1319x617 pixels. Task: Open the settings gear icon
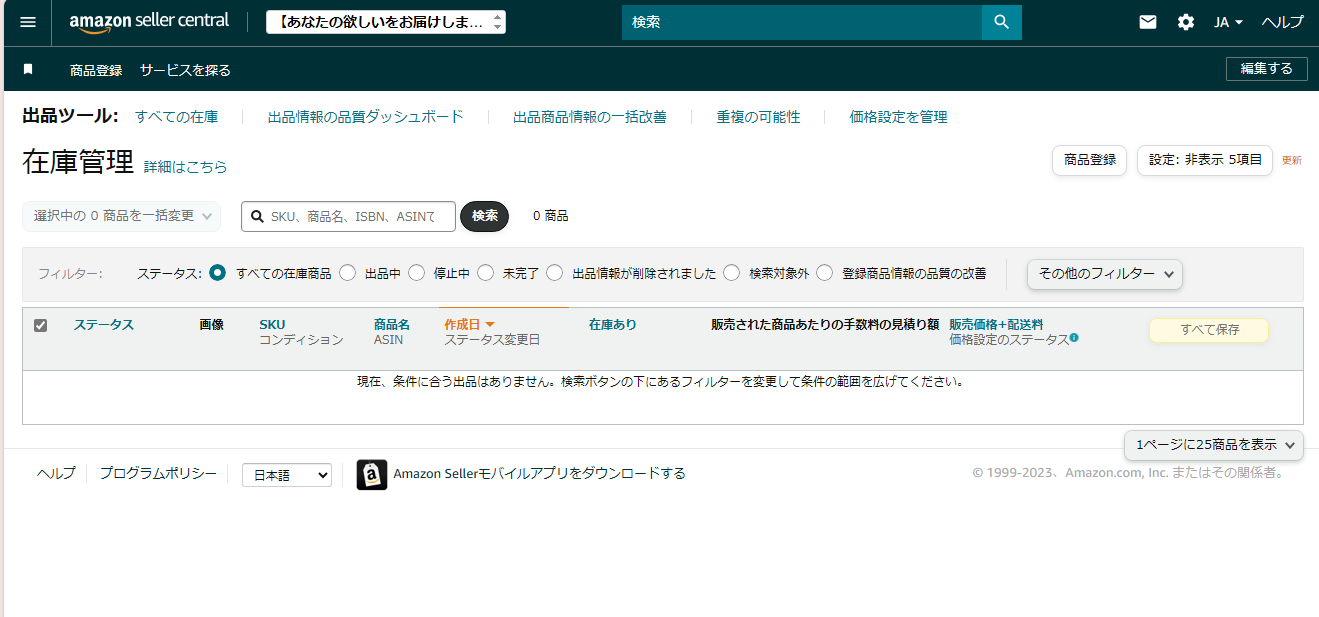click(1186, 22)
